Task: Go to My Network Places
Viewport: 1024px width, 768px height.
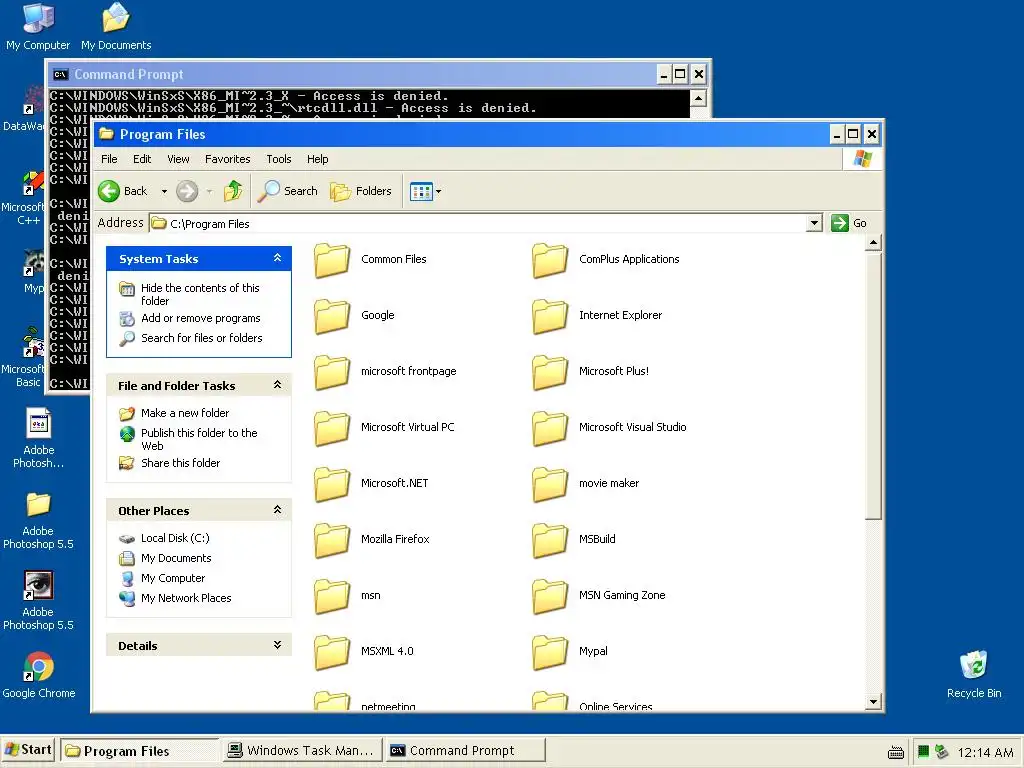Action: coord(186,598)
